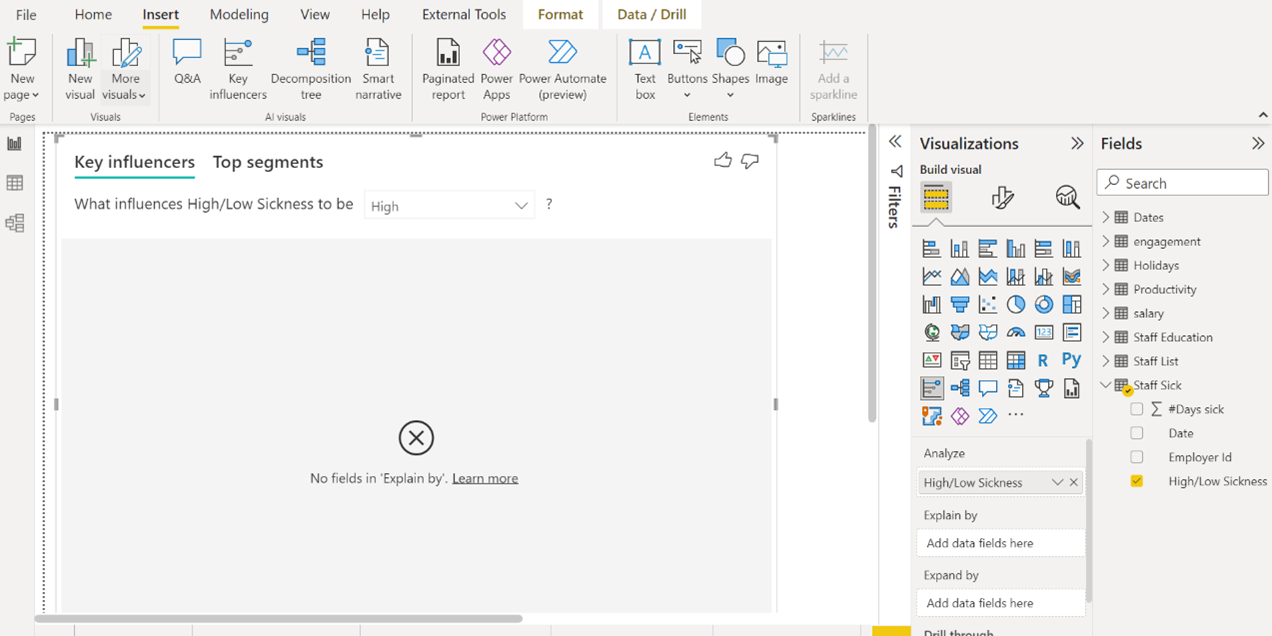Click New visual in the ribbon

pyautogui.click(x=80, y=69)
